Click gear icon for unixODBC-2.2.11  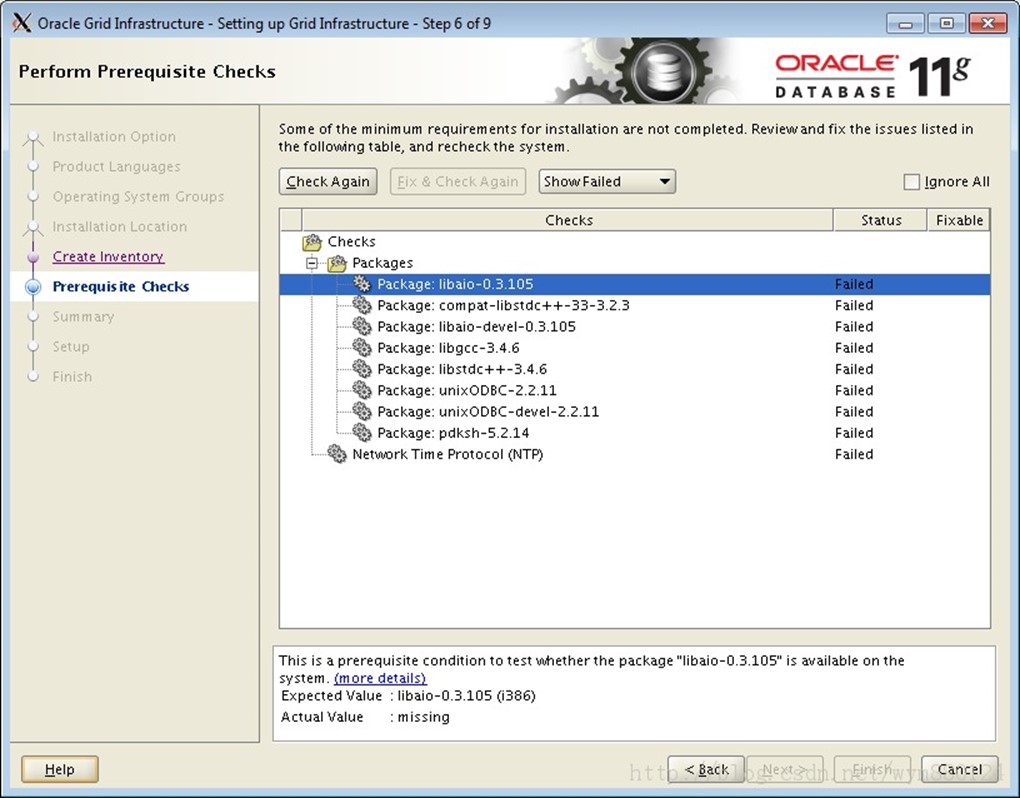(362, 391)
